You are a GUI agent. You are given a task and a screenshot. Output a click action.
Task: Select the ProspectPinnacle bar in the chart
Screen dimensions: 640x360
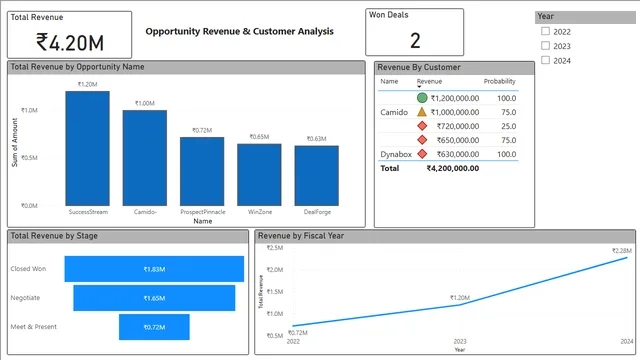202,171
